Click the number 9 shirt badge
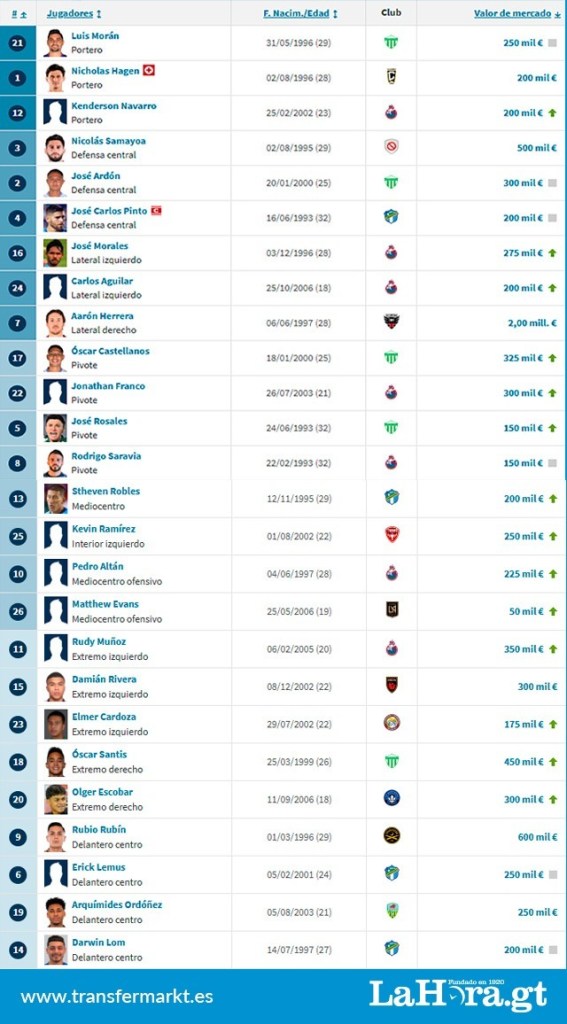This screenshot has height=1024, width=567. [18, 837]
